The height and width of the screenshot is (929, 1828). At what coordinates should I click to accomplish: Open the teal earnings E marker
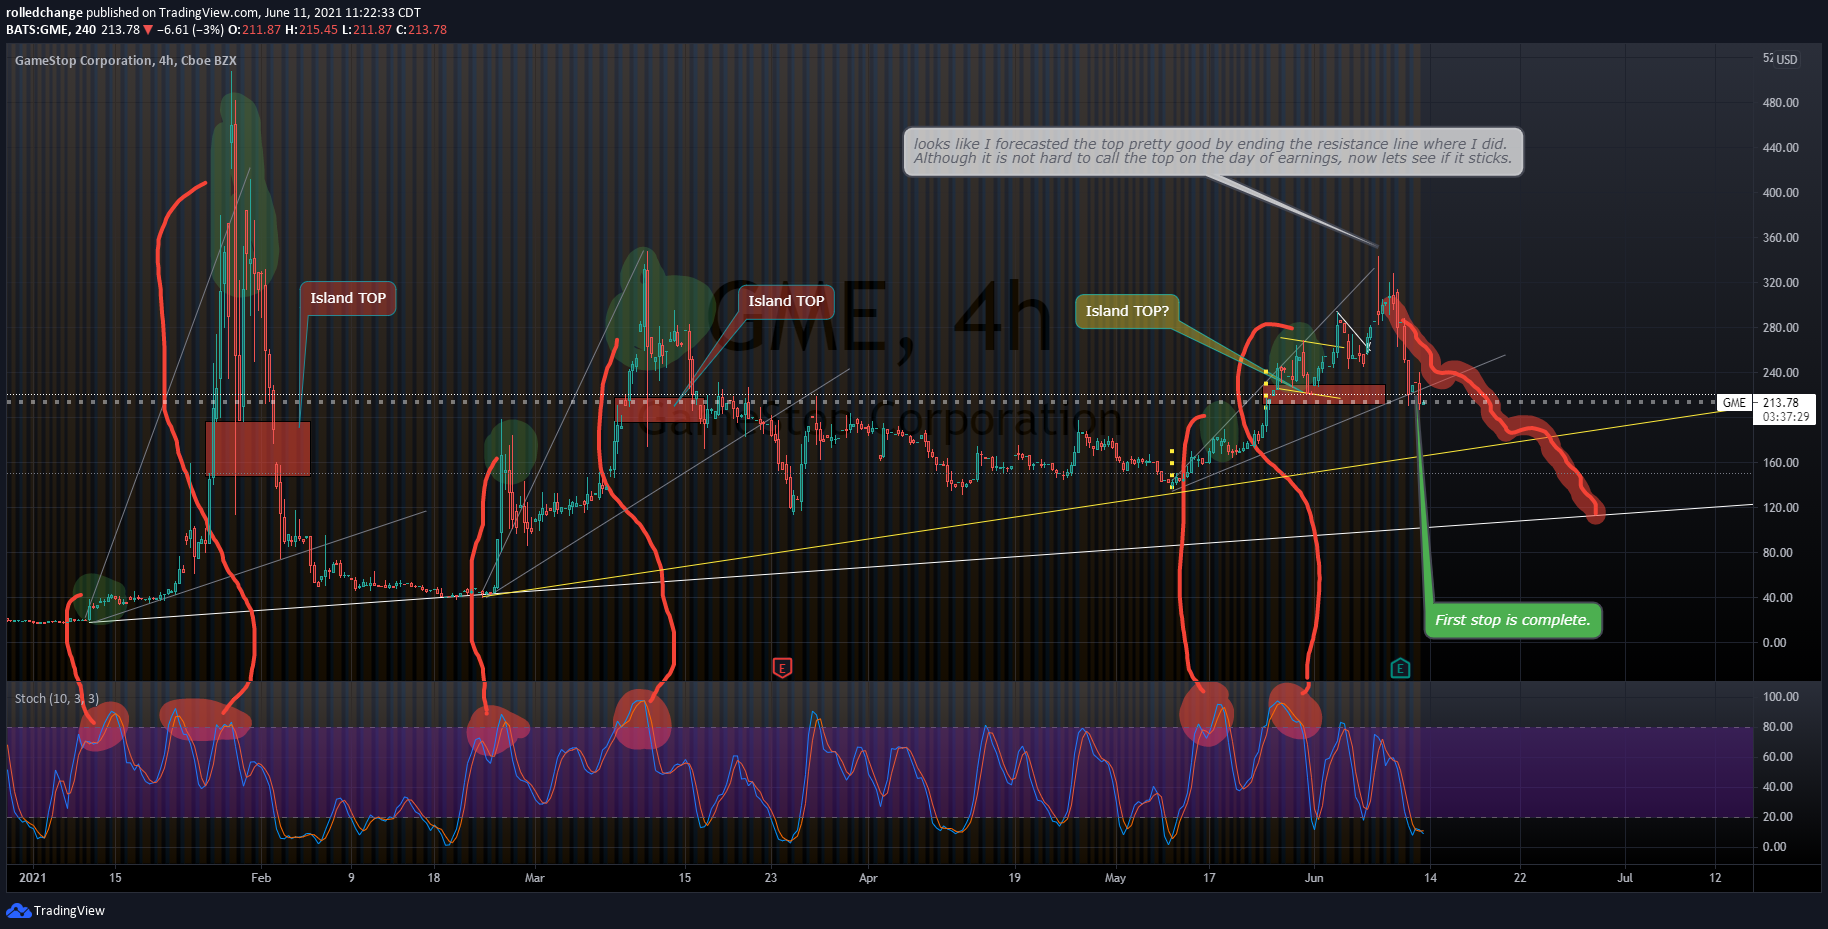pos(1400,668)
